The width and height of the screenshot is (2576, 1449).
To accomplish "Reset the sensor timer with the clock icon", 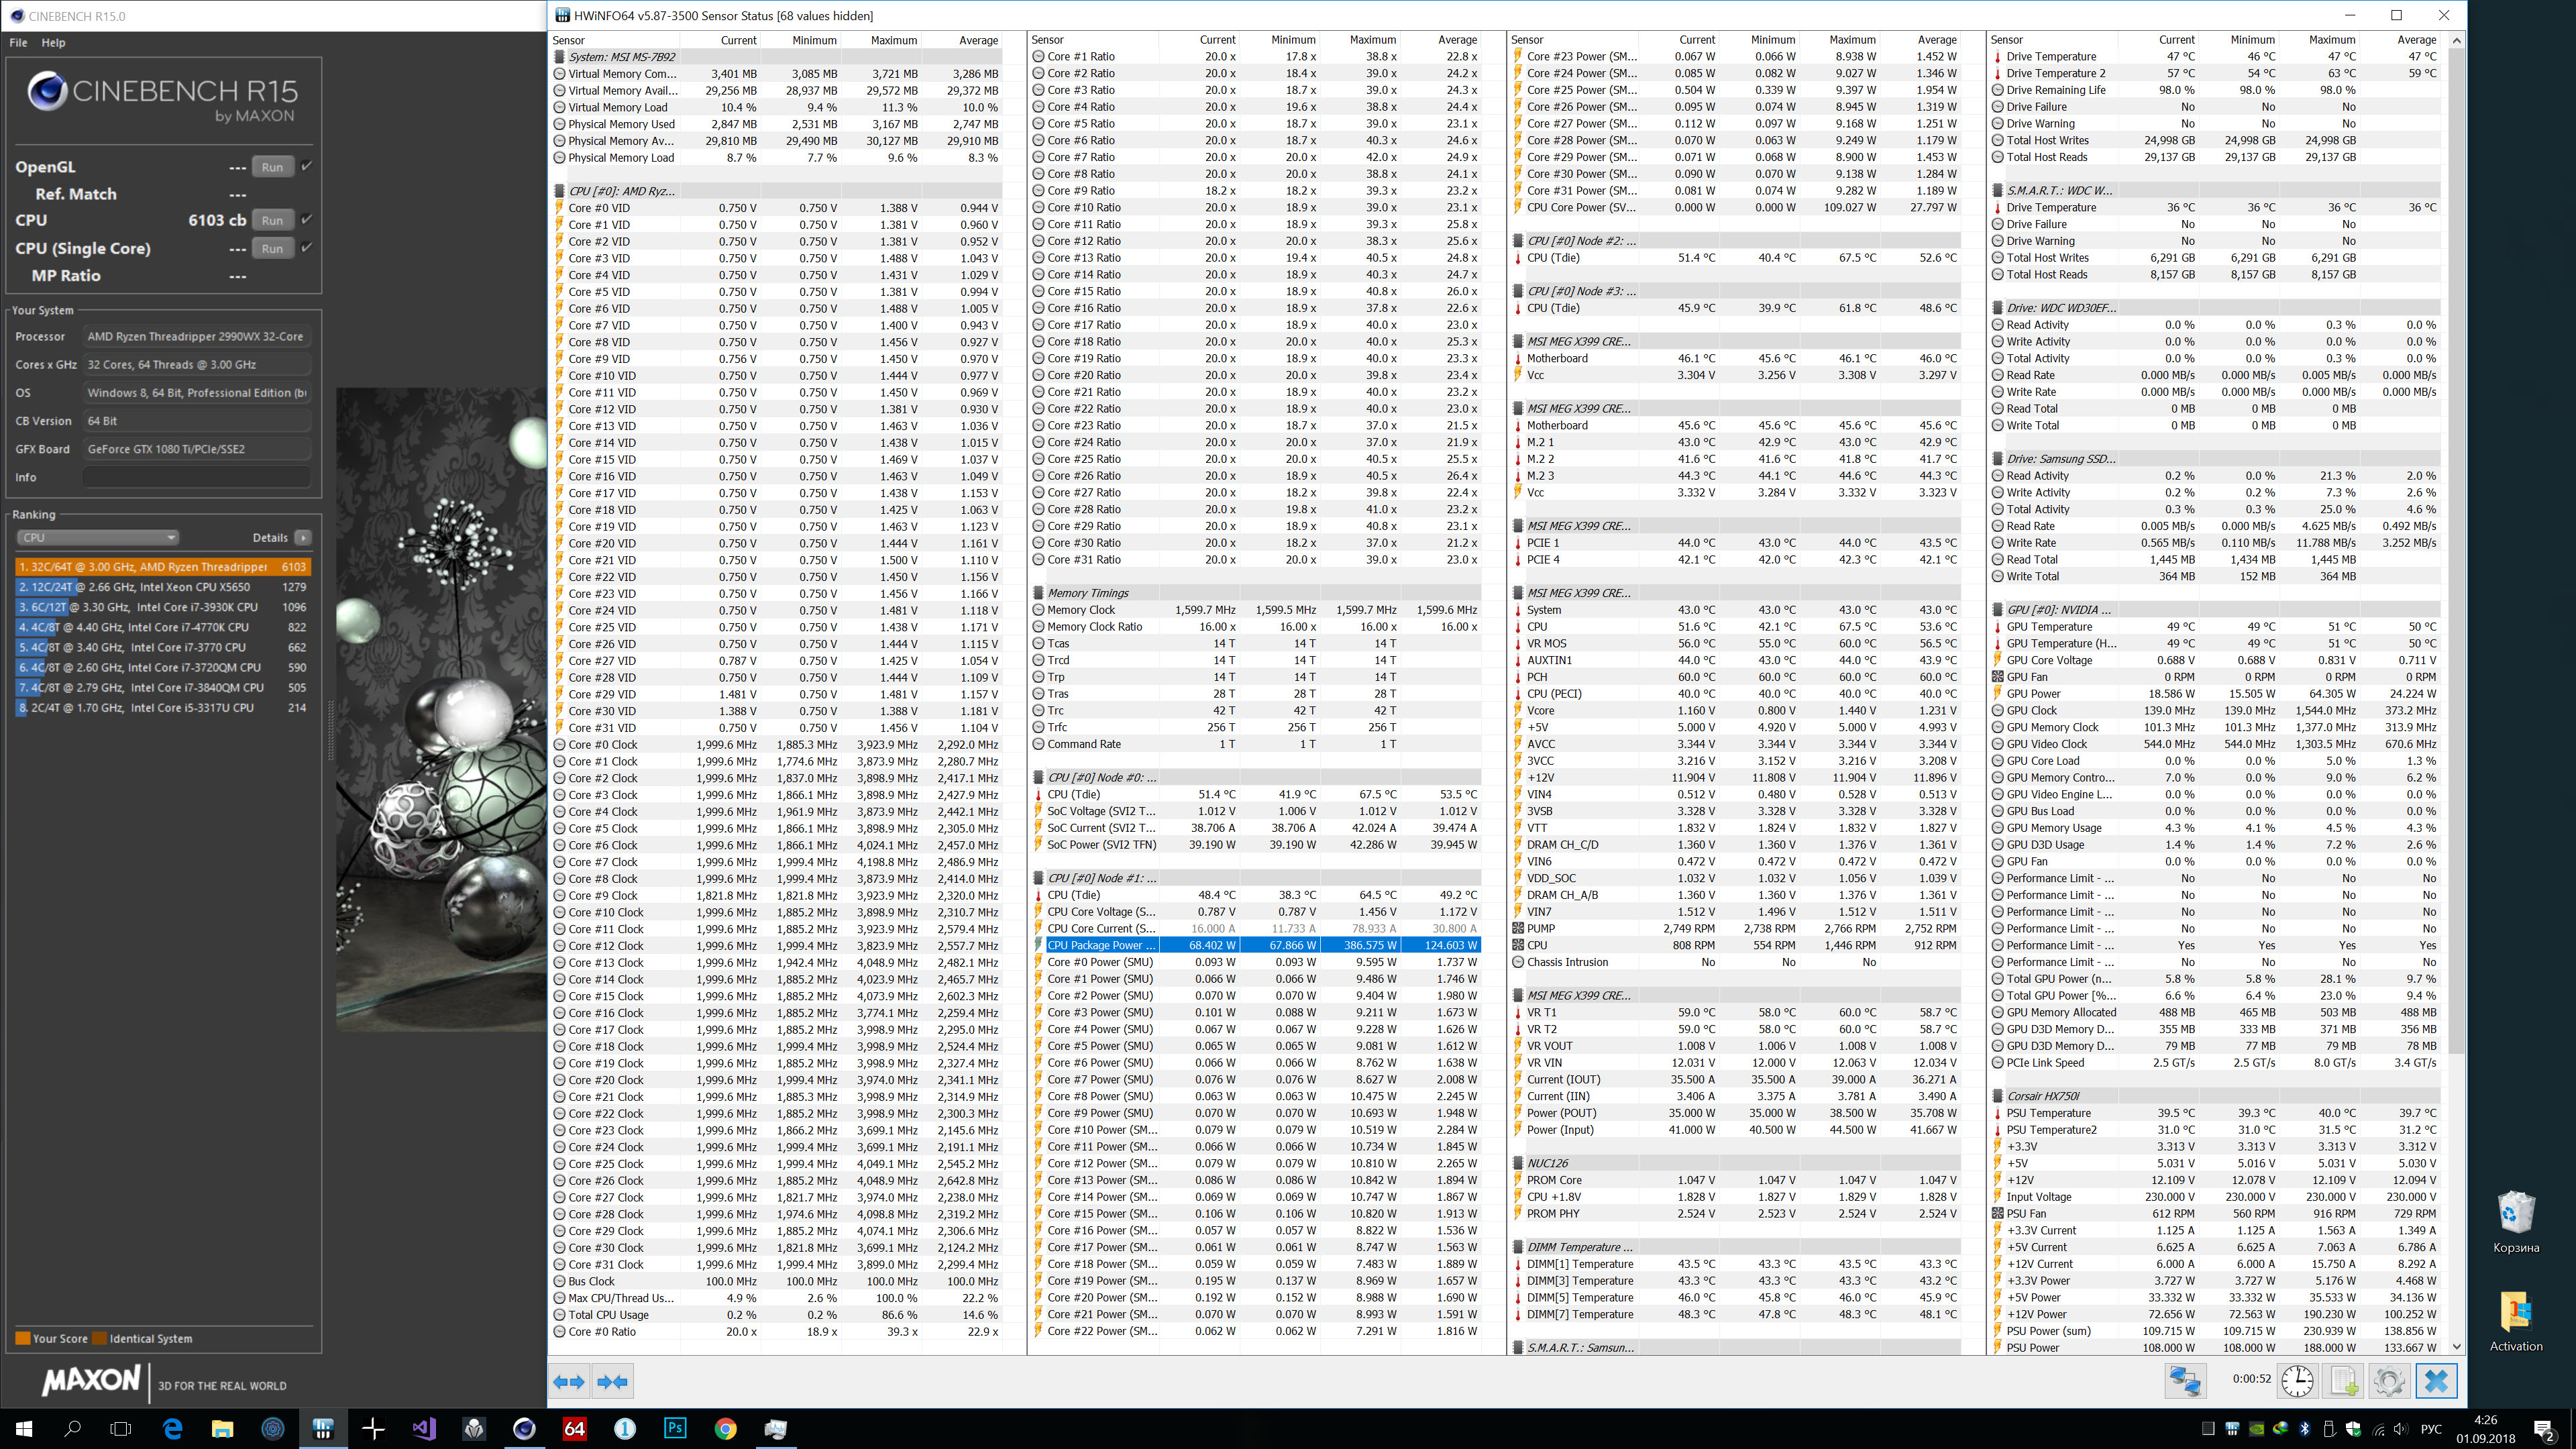I will (2297, 1381).
